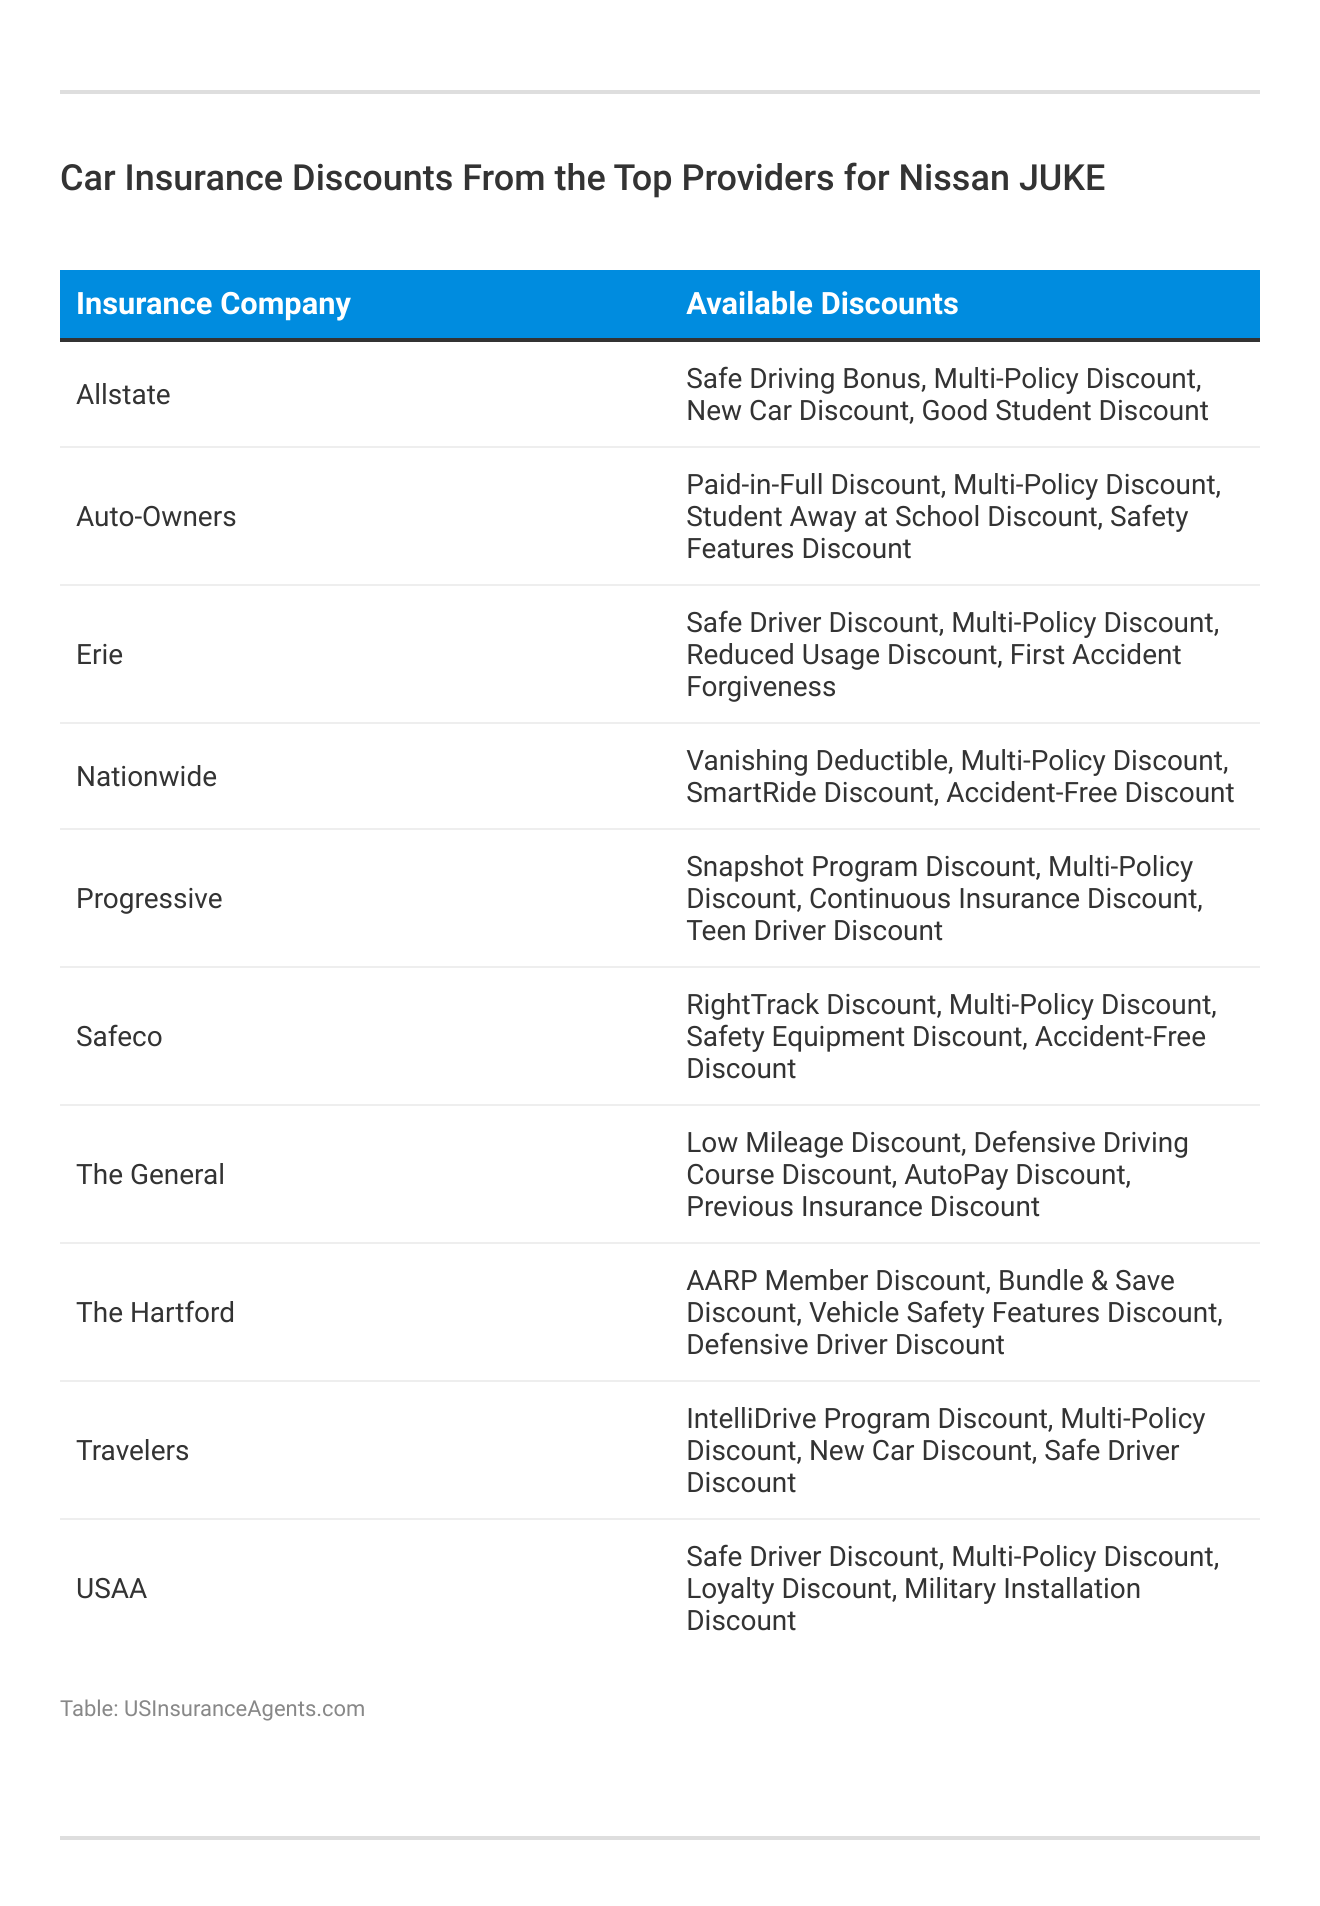
Task: Click the USInsuranceAgents.com table source credit
Action: click(x=212, y=1708)
